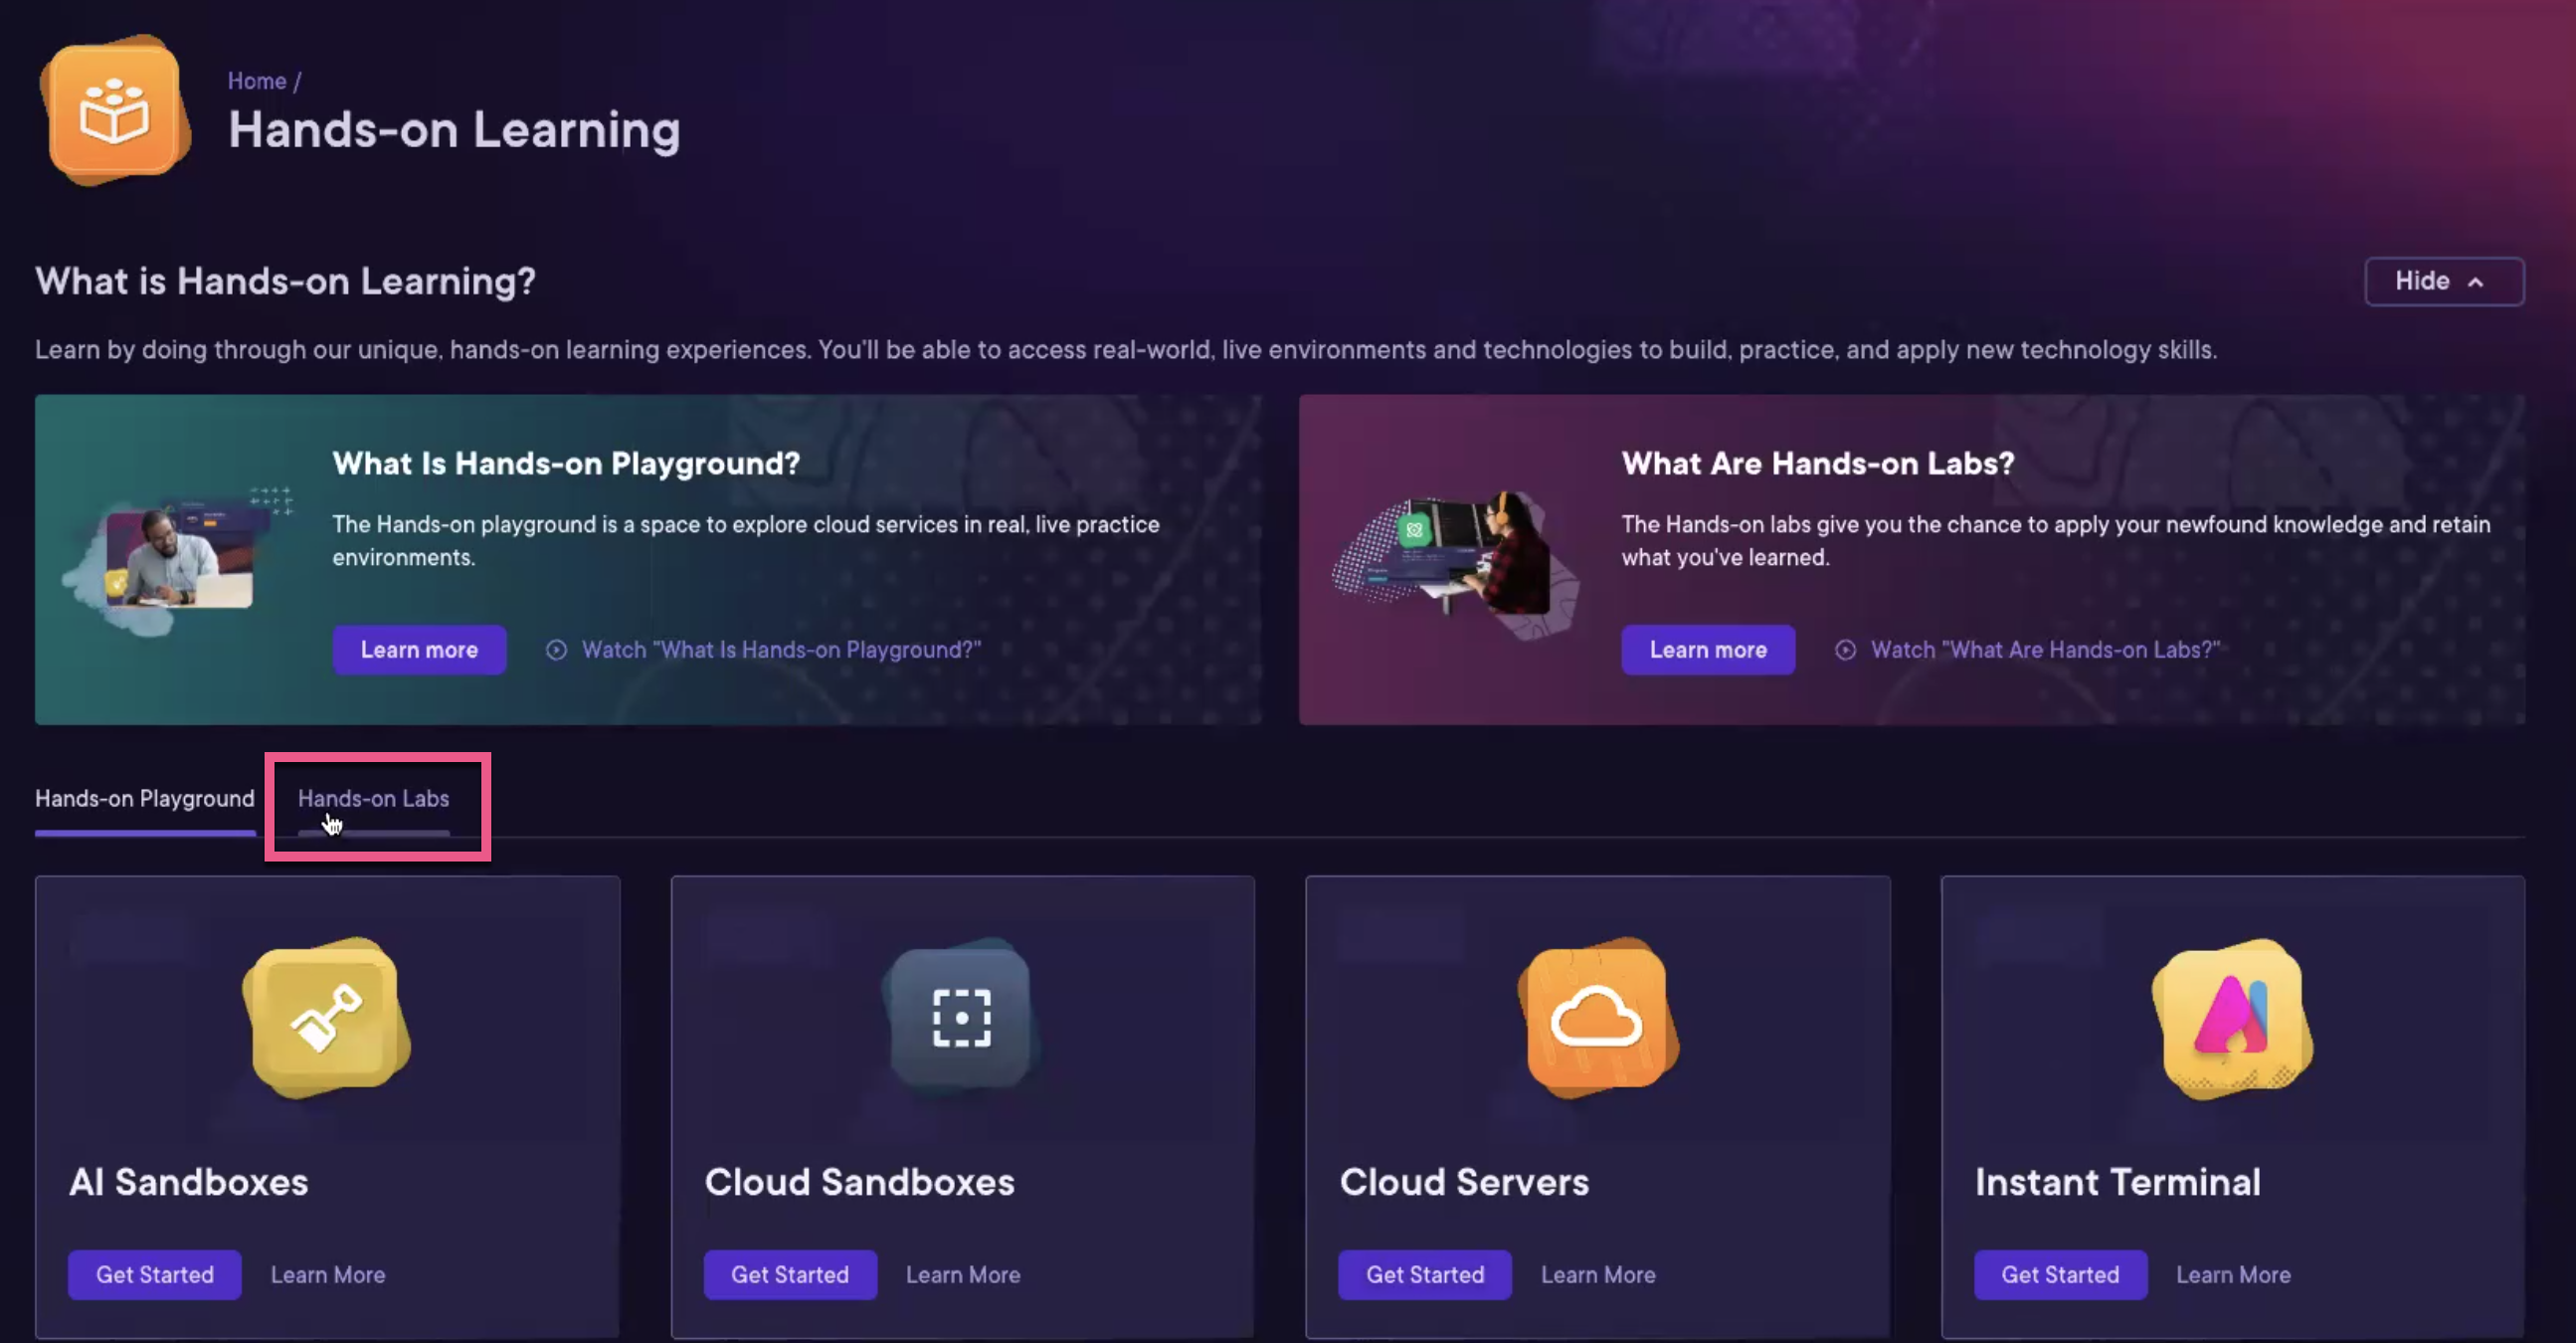
Task: Get Started with AI Sandboxes
Action: coord(154,1274)
